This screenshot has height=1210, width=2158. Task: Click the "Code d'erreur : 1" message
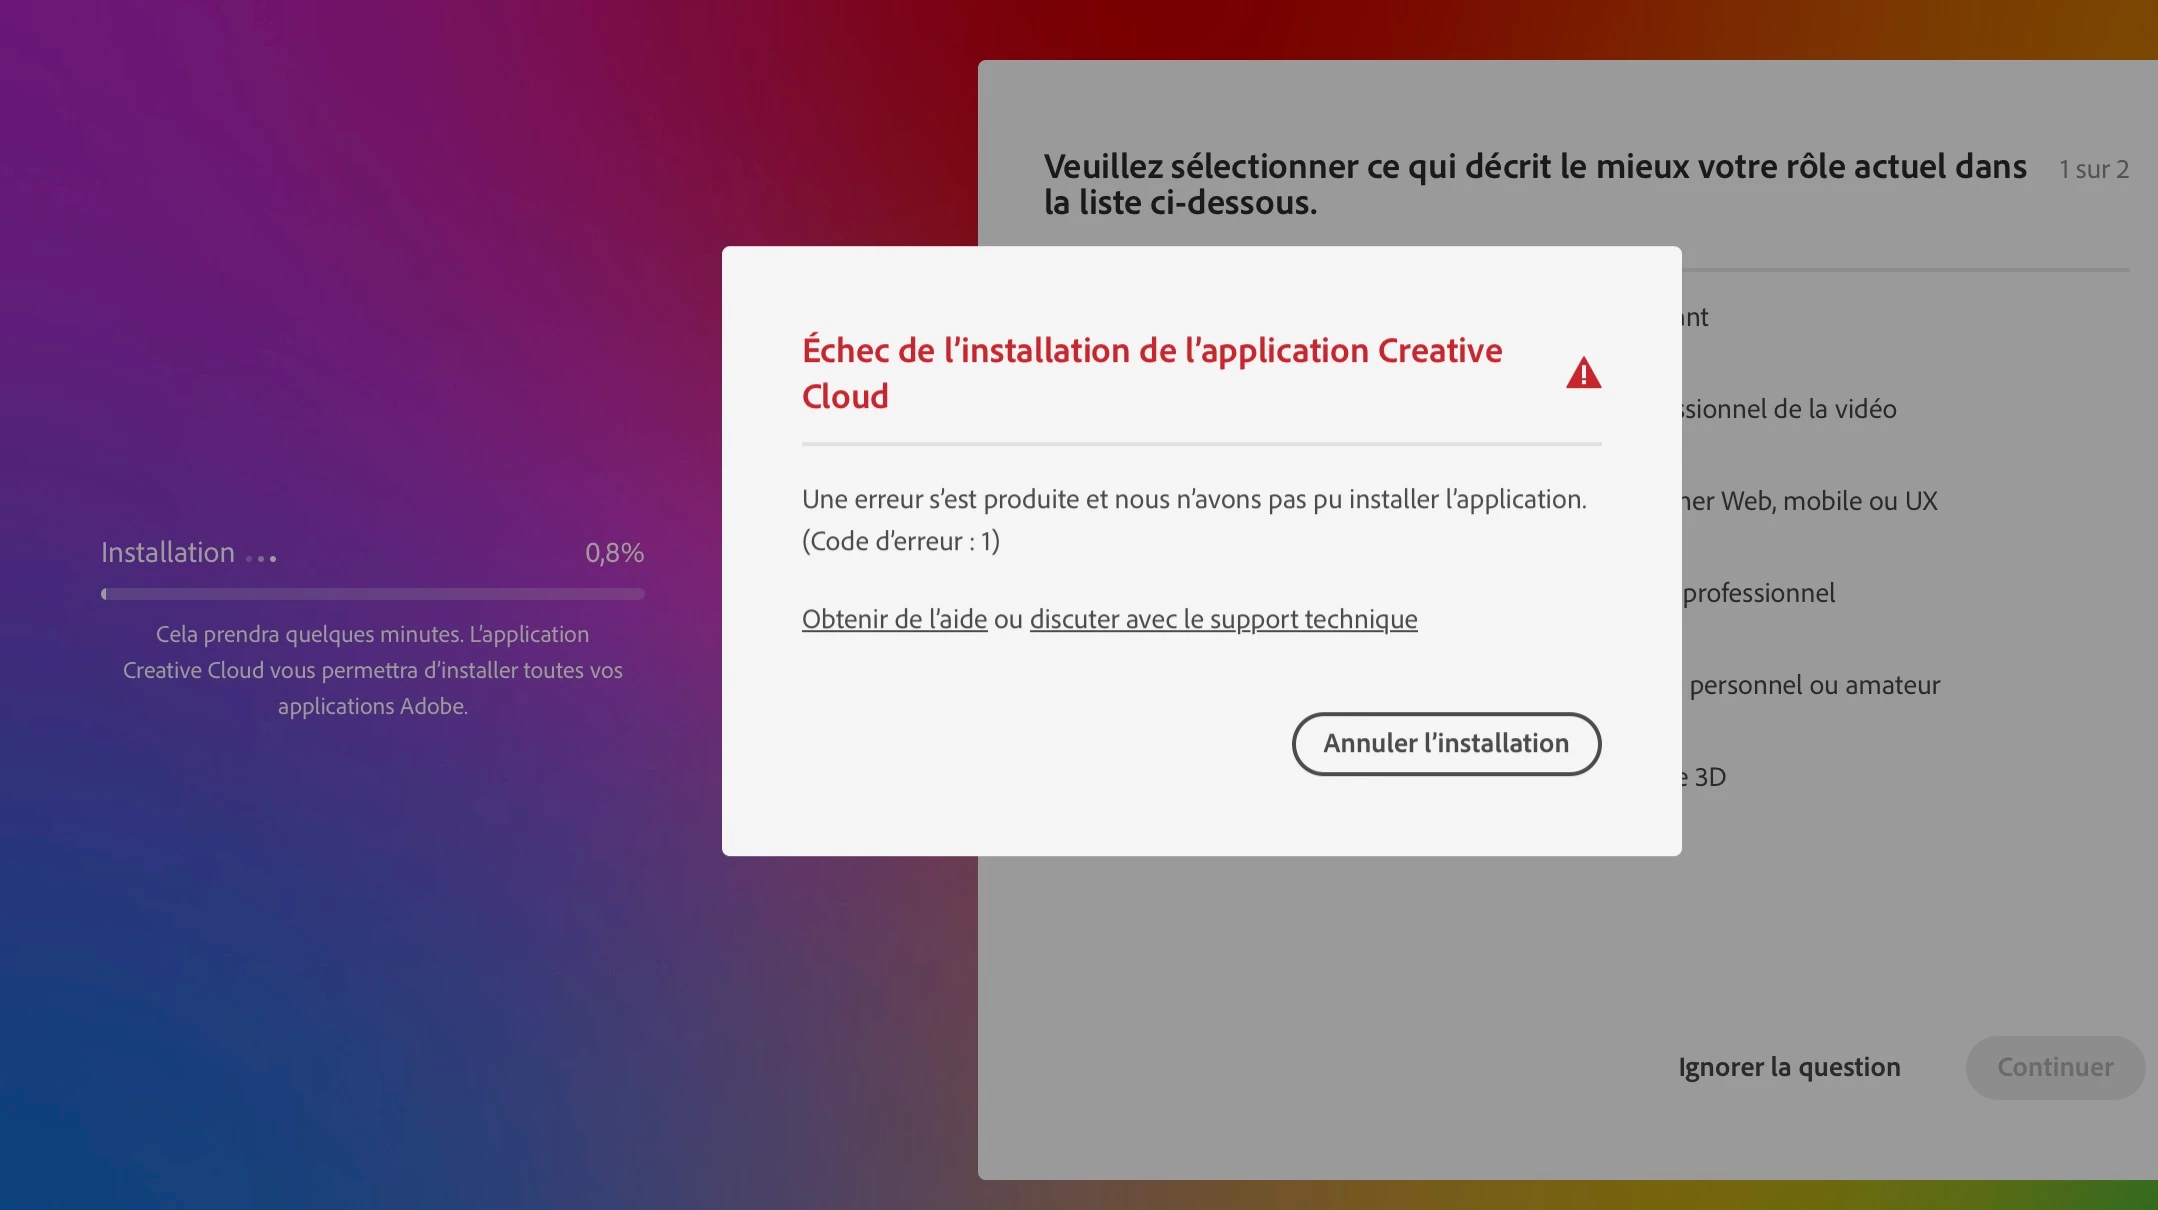point(900,541)
